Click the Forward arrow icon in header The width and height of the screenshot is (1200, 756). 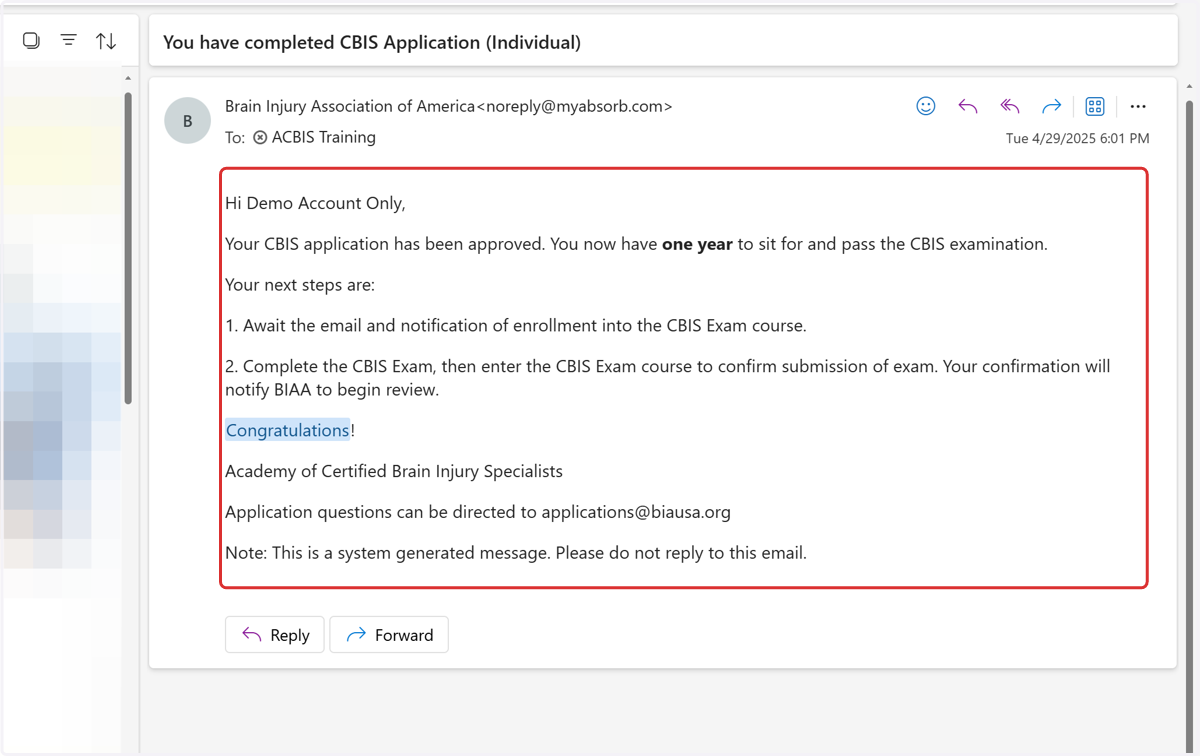pyautogui.click(x=1051, y=106)
